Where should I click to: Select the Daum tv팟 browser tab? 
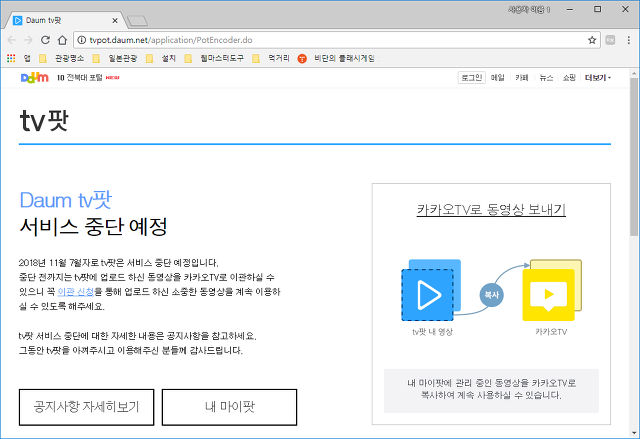click(x=63, y=20)
